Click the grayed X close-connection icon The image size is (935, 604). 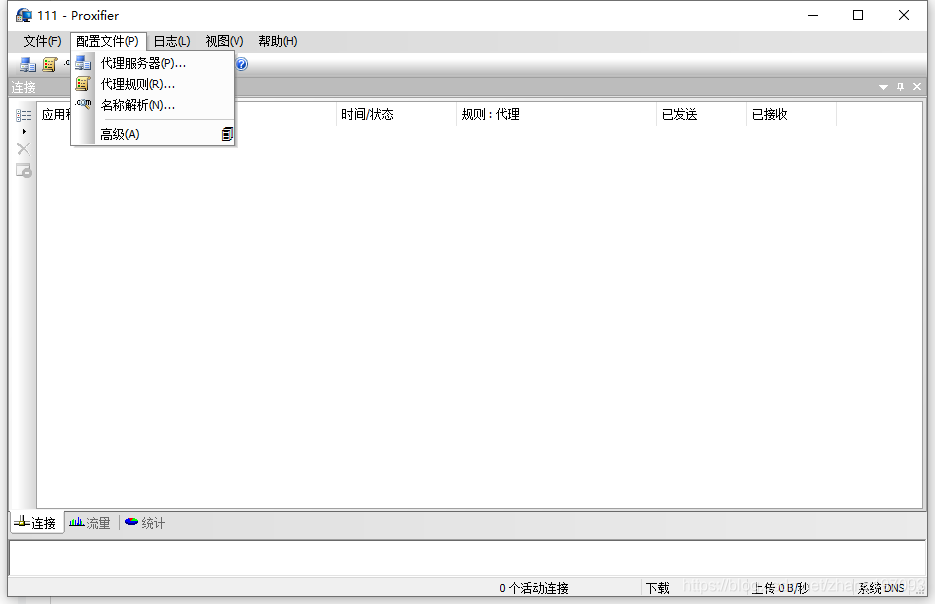(x=23, y=149)
